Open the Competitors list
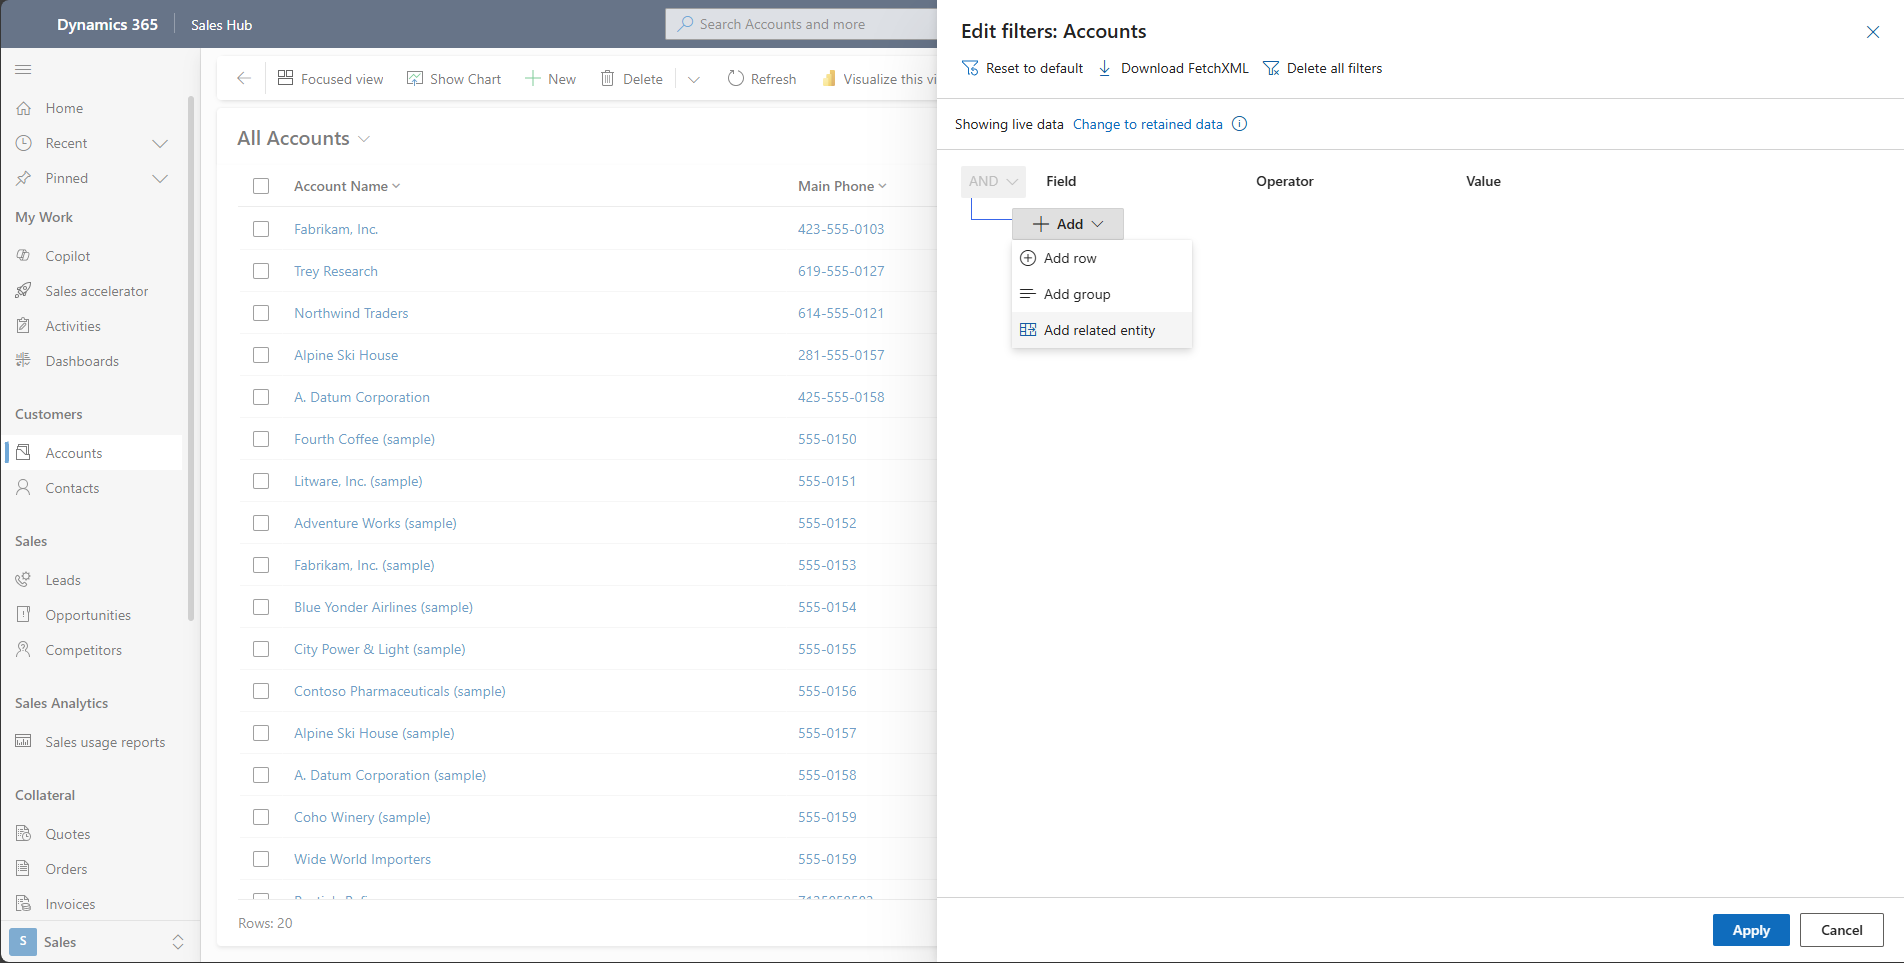Screen dimensions: 1904x963 point(81,649)
